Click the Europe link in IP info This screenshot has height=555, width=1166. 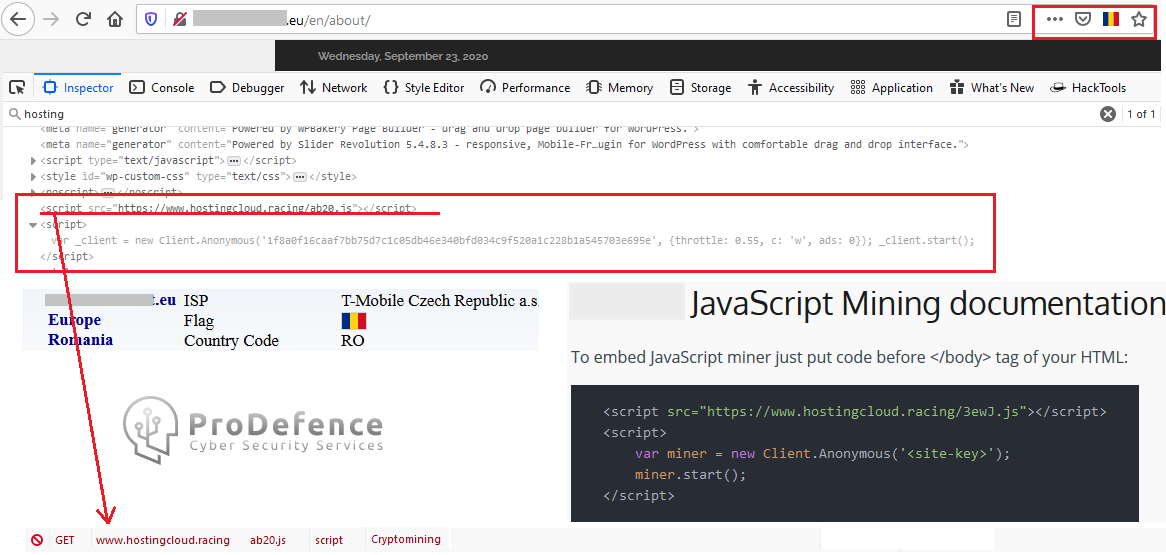74,320
